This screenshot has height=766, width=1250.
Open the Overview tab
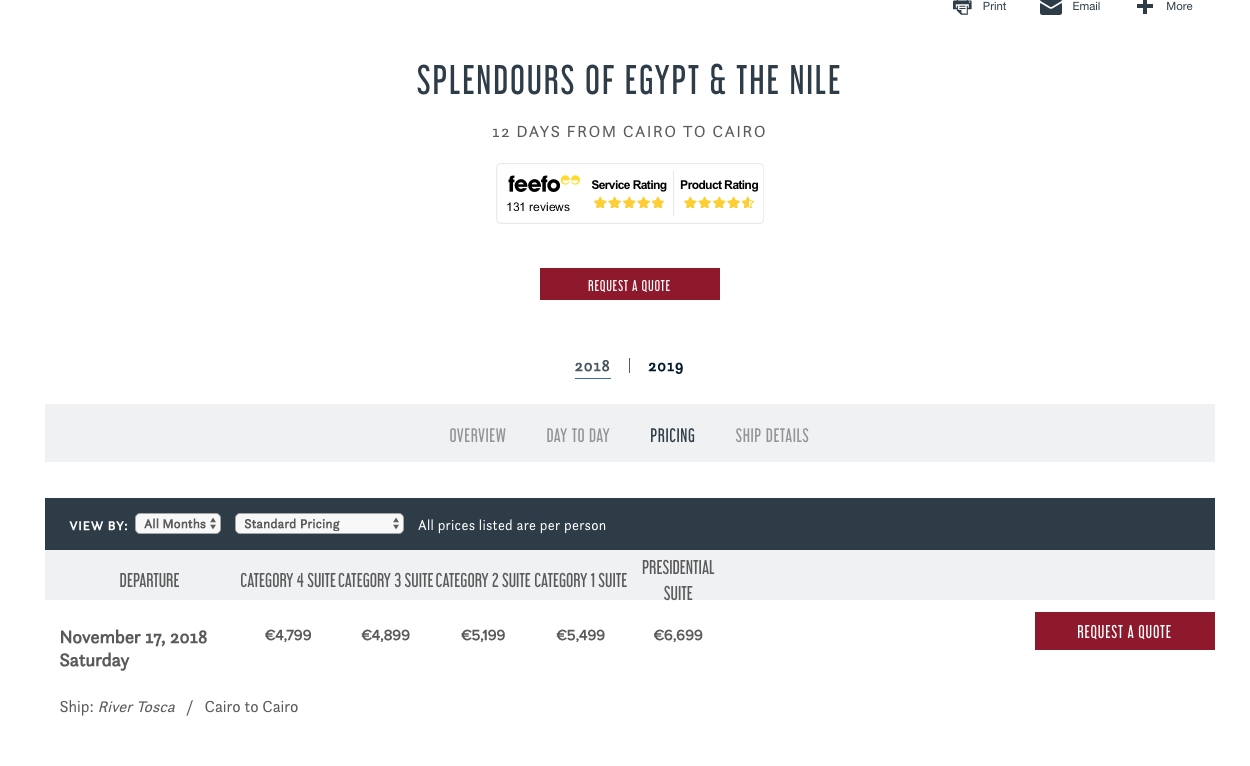pyautogui.click(x=477, y=435)
